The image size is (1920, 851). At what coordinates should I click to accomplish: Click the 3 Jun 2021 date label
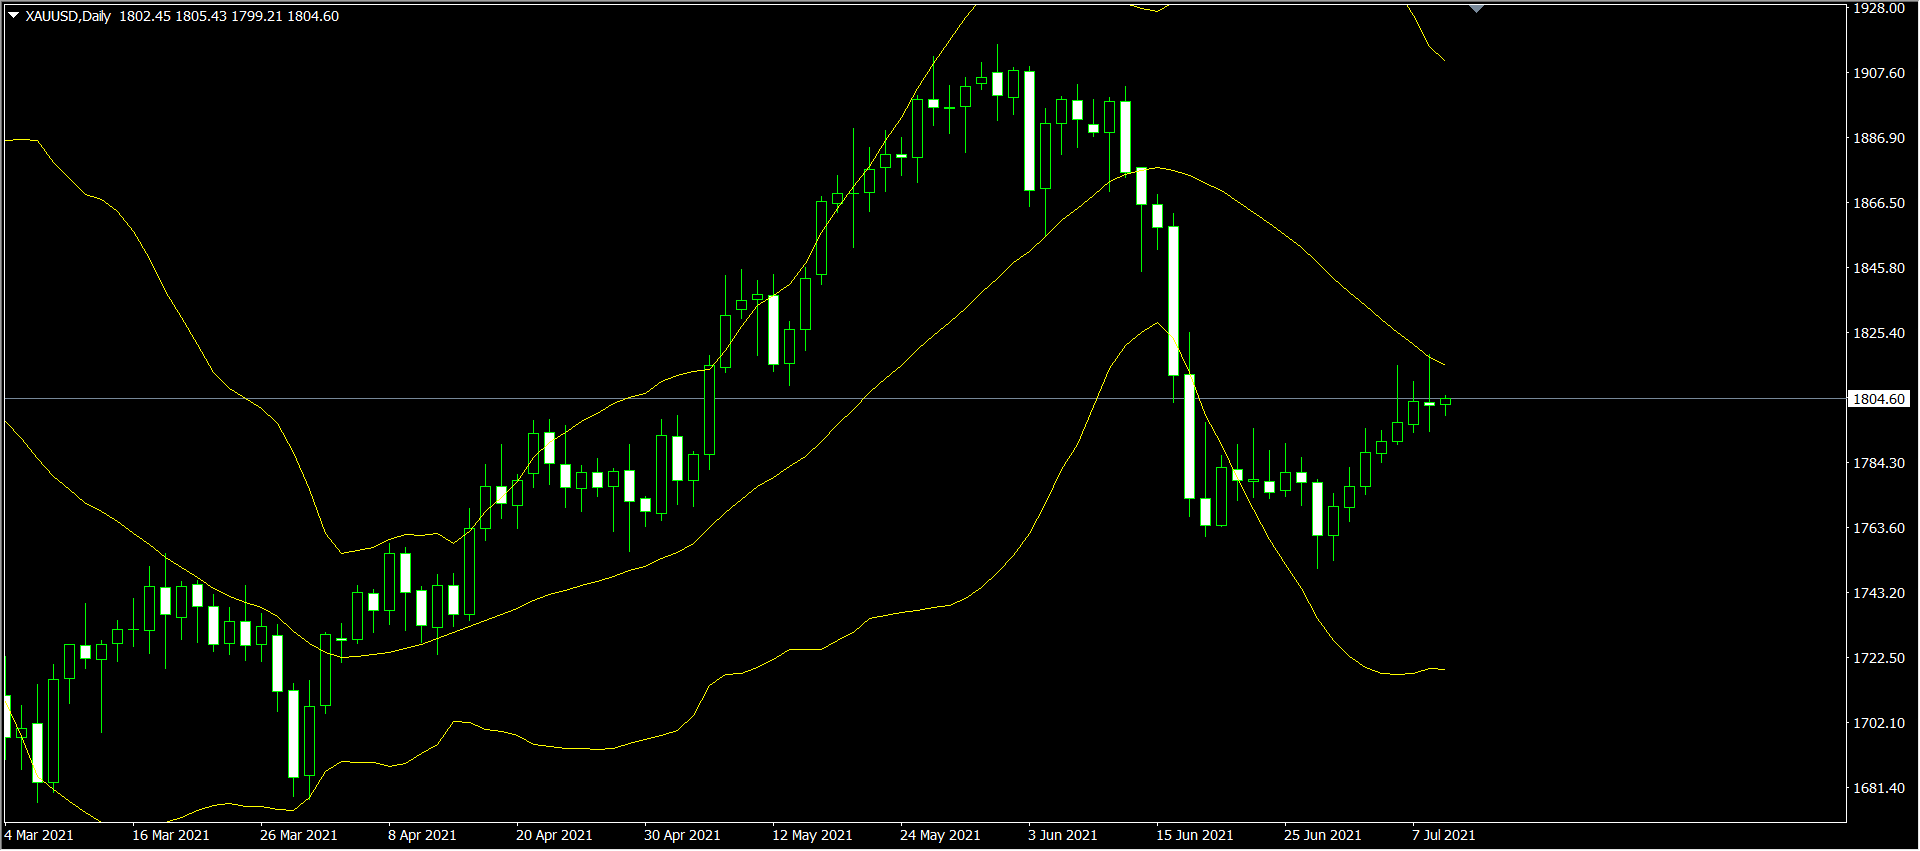1063,835
